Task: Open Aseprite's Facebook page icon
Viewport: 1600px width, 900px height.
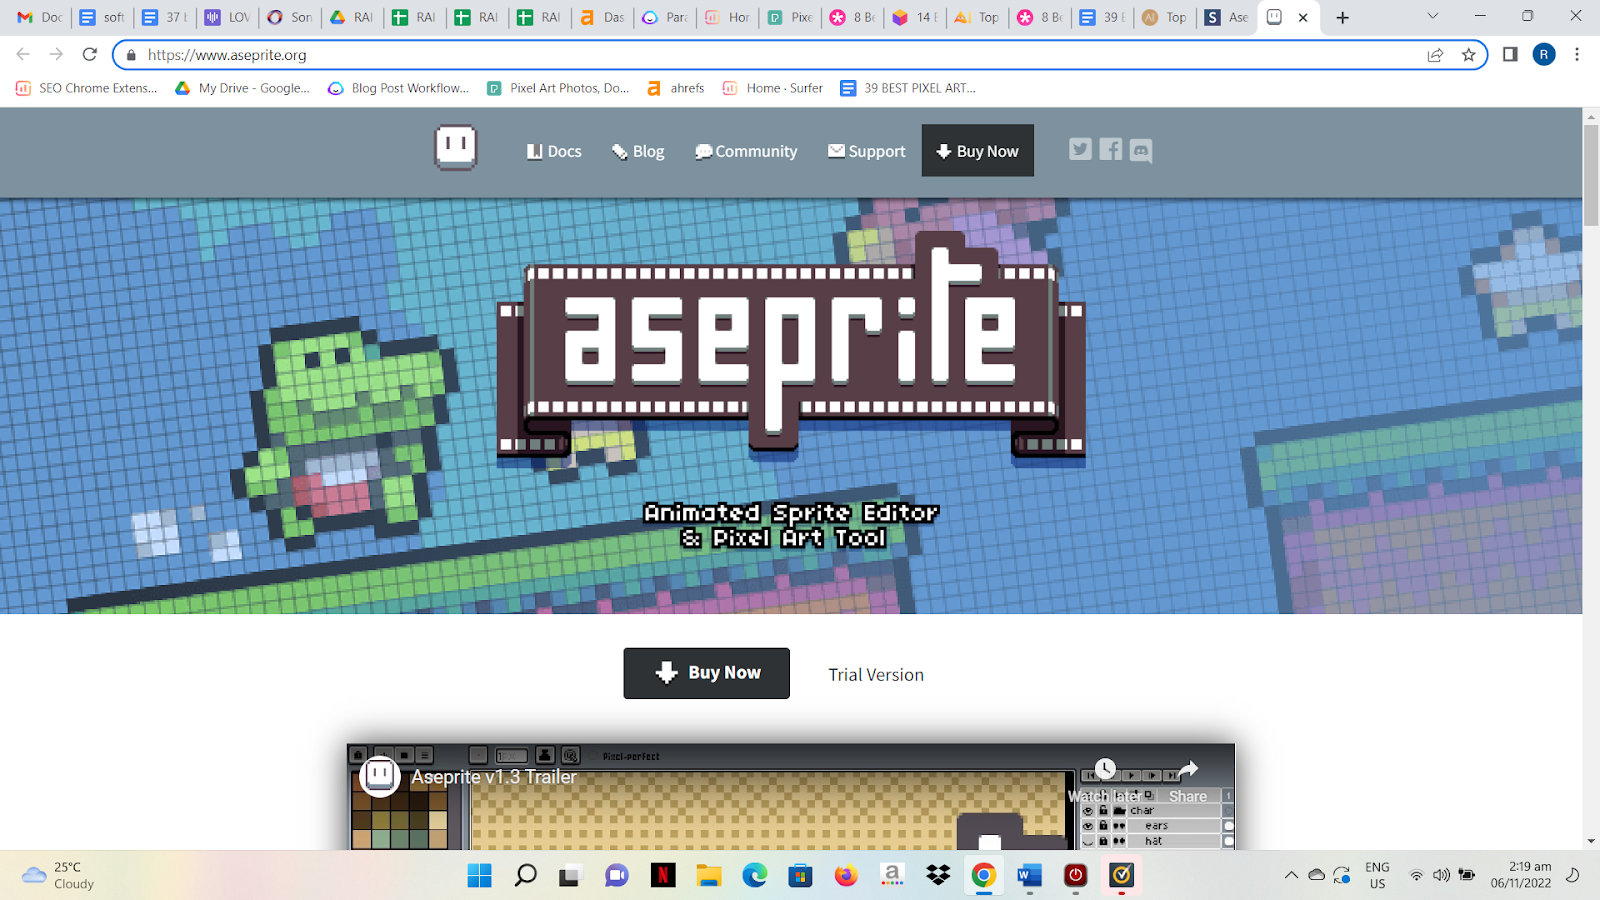Action: [x=1110, y=150]
